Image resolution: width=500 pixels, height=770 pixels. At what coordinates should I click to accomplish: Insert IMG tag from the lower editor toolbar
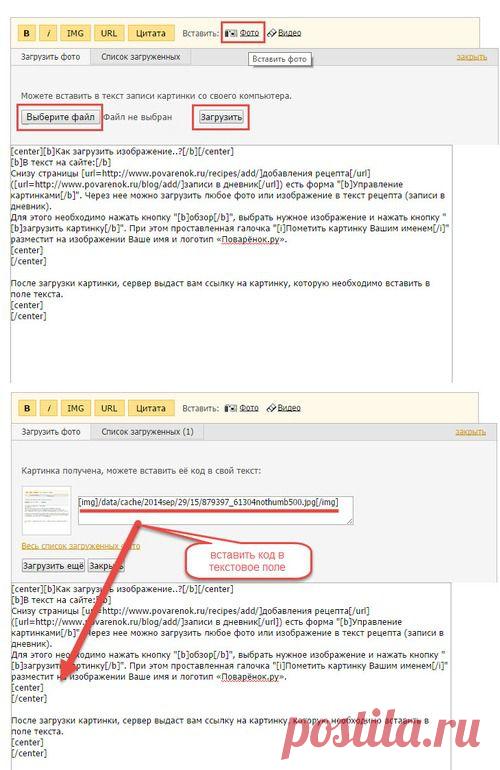tap(75, 408)
